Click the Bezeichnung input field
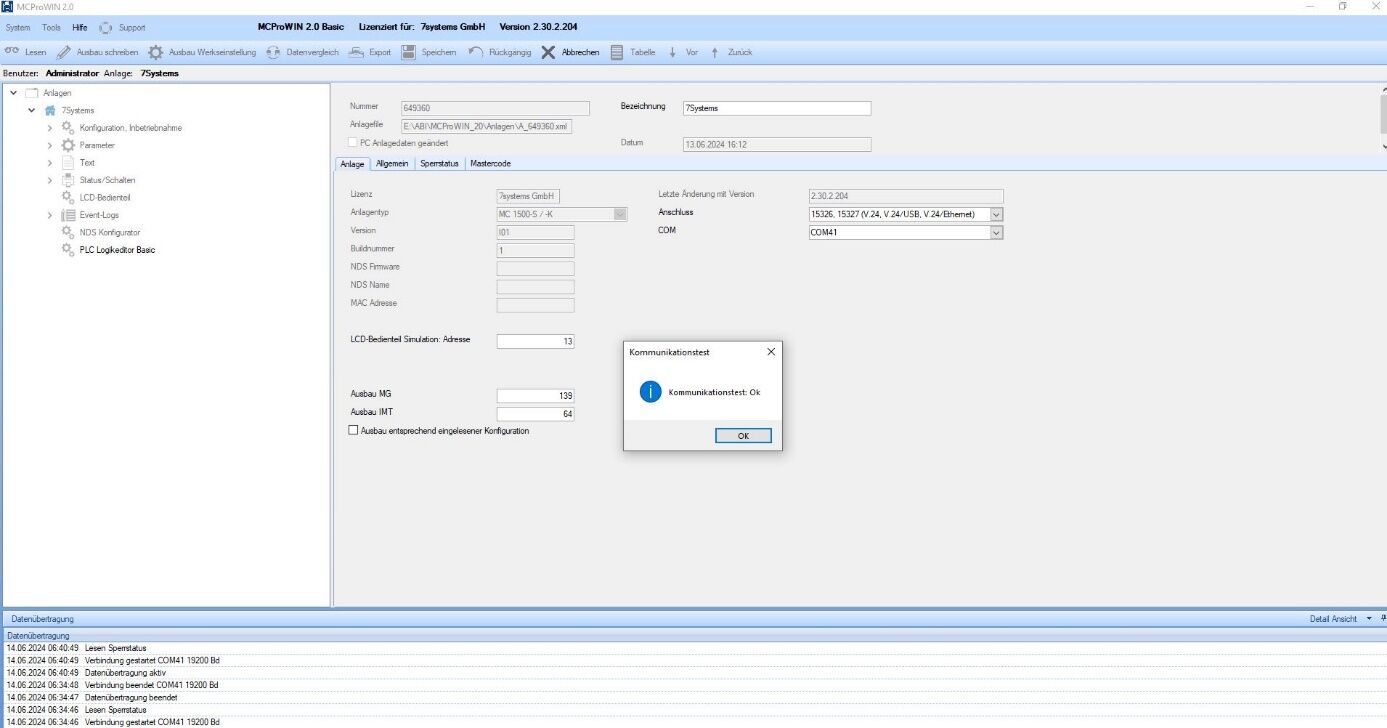Image resolution: width=1387 pixels, height=728 pixels. tap(776, 108)
